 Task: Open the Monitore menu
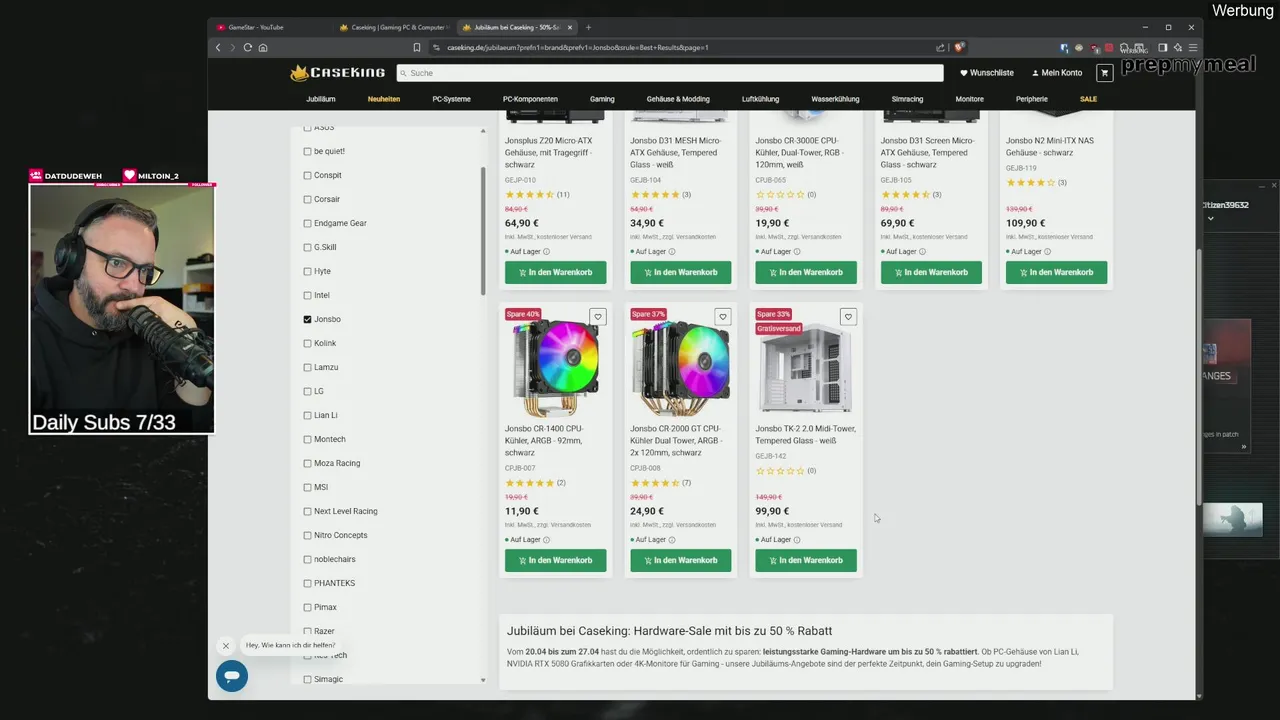[x=969, y=99]
